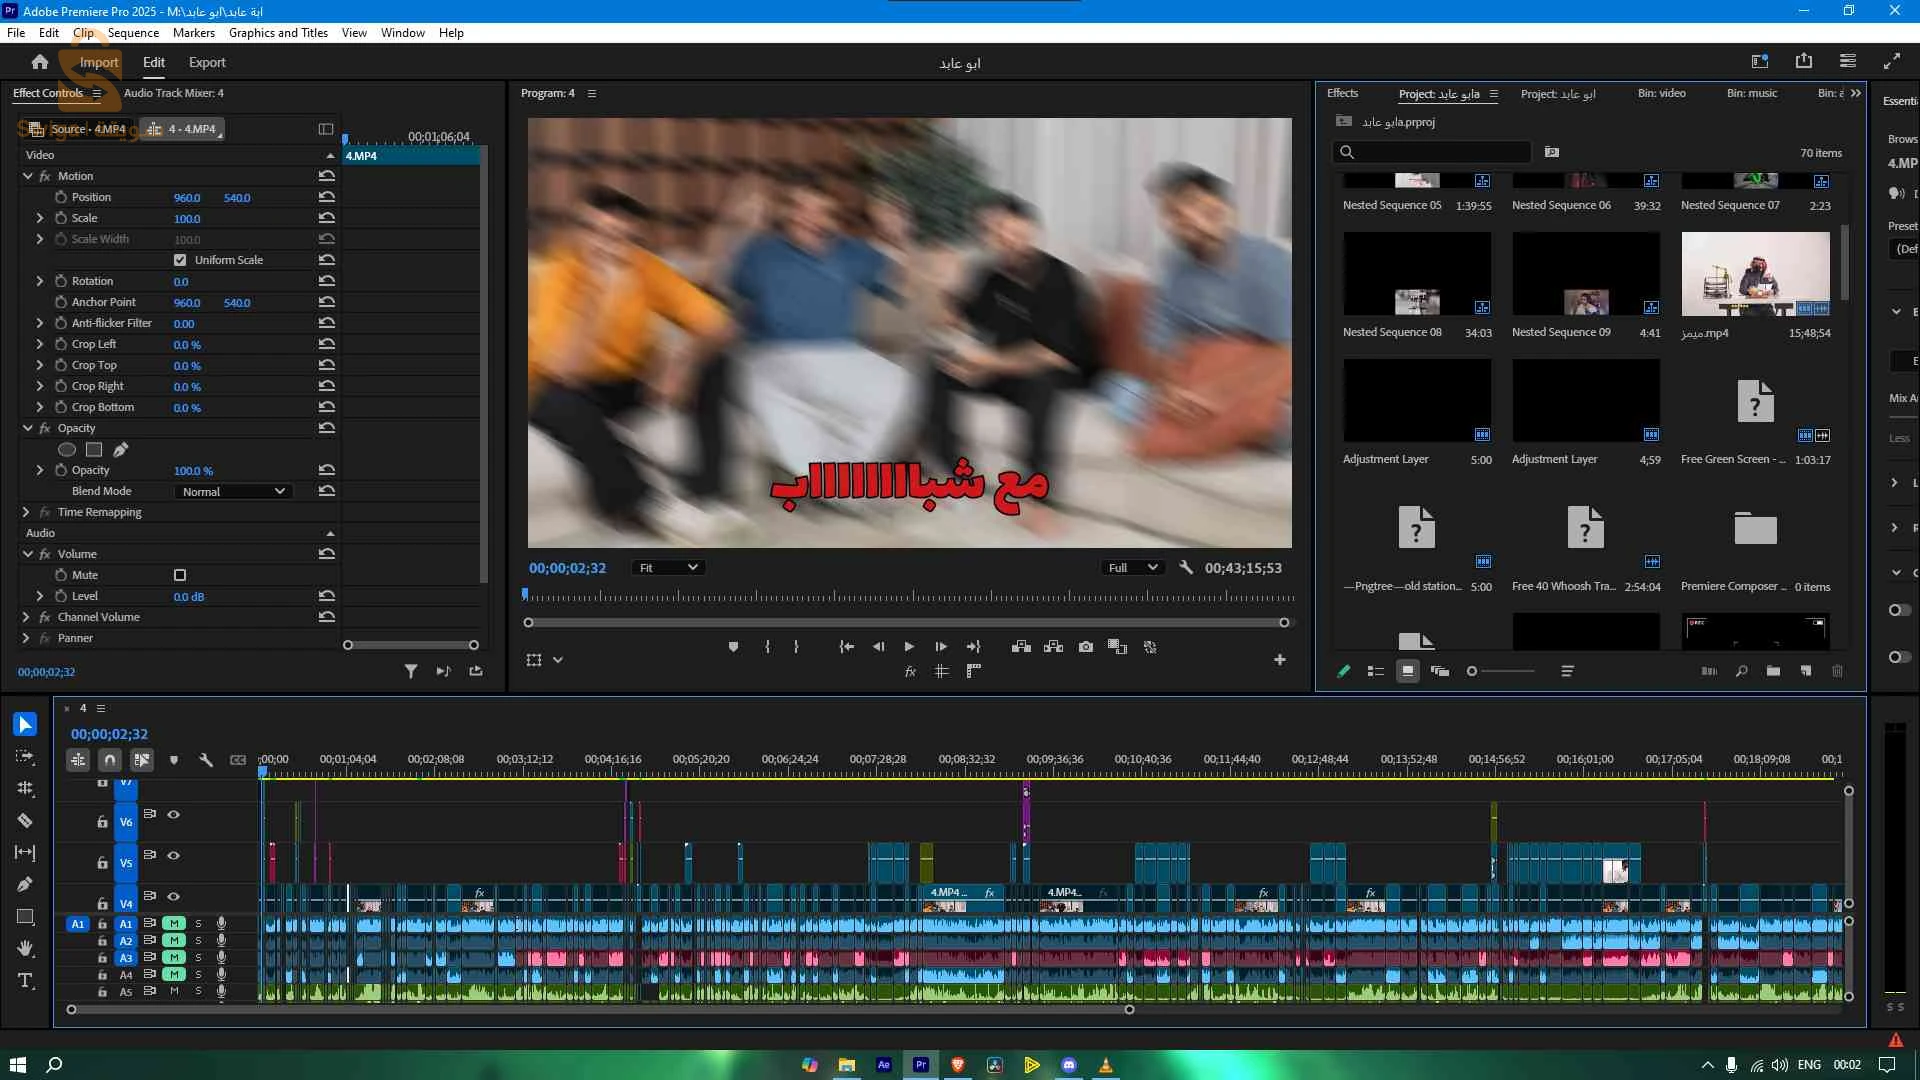This screenshot has width=1920, height=1080.
Task: Open the Sequence menu
Action: (133, 32)
